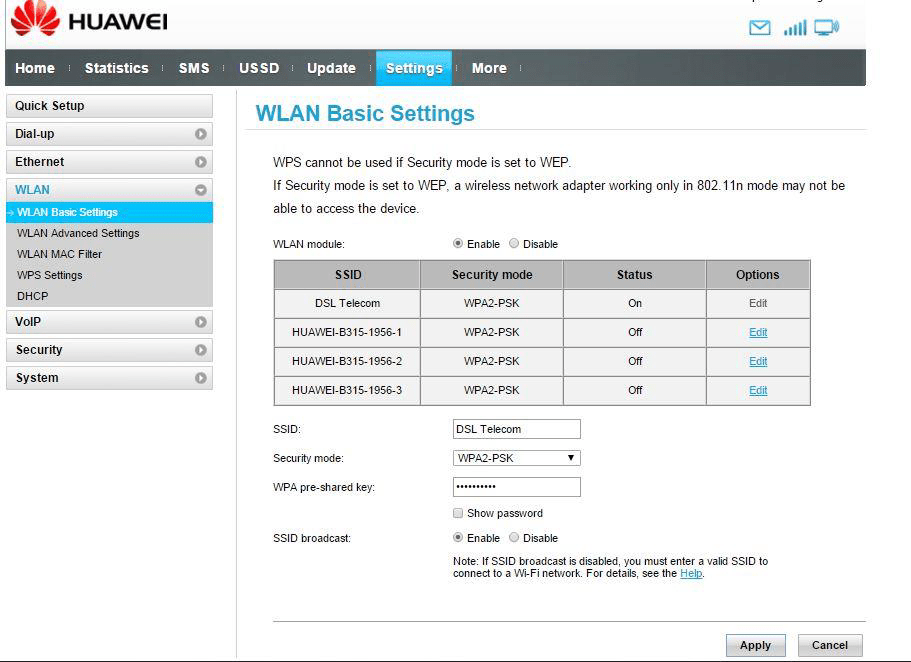The image size is (911, 662).
Task: Open the Security mode dropdown
Action: 516,458
